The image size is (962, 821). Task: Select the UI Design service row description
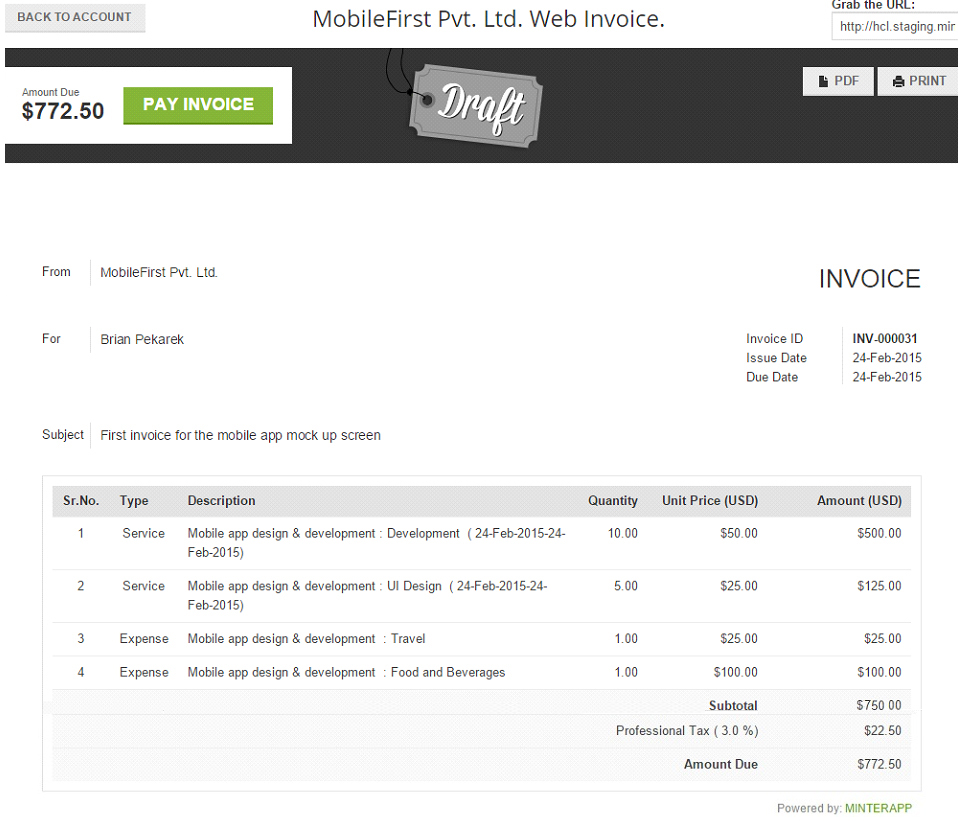click(x=367, y=595)
